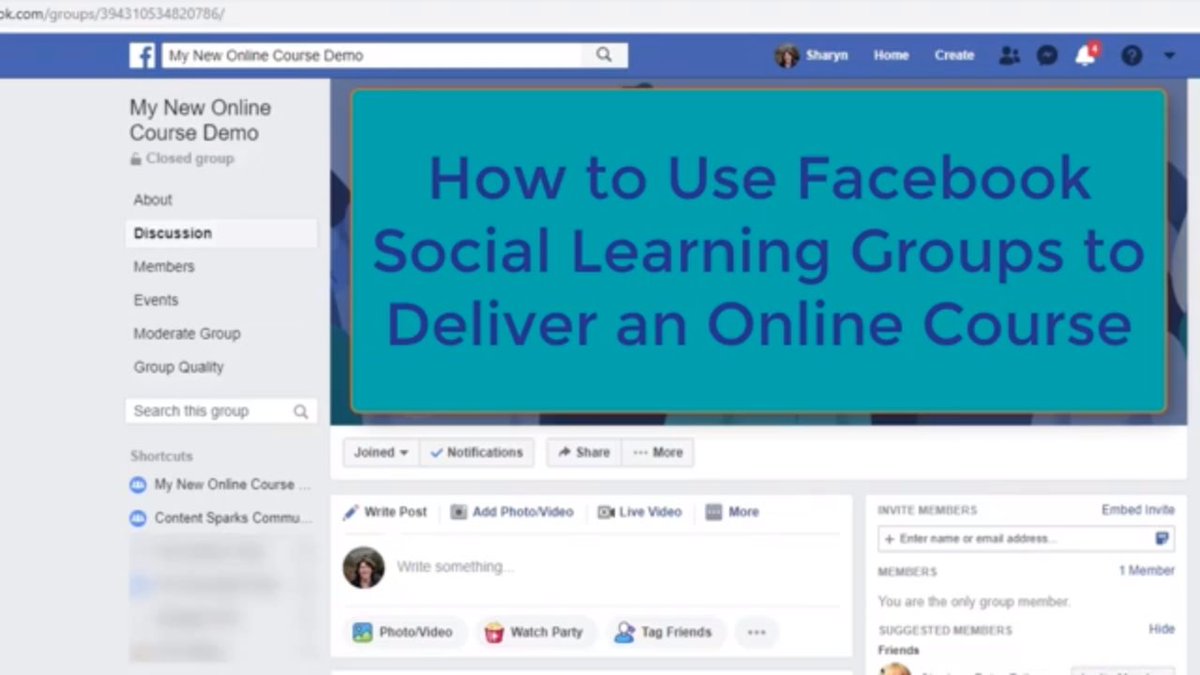Viewport: 1200px width, 675px height.
Task: Open Group Quality
Action: (x=179, y=367)
